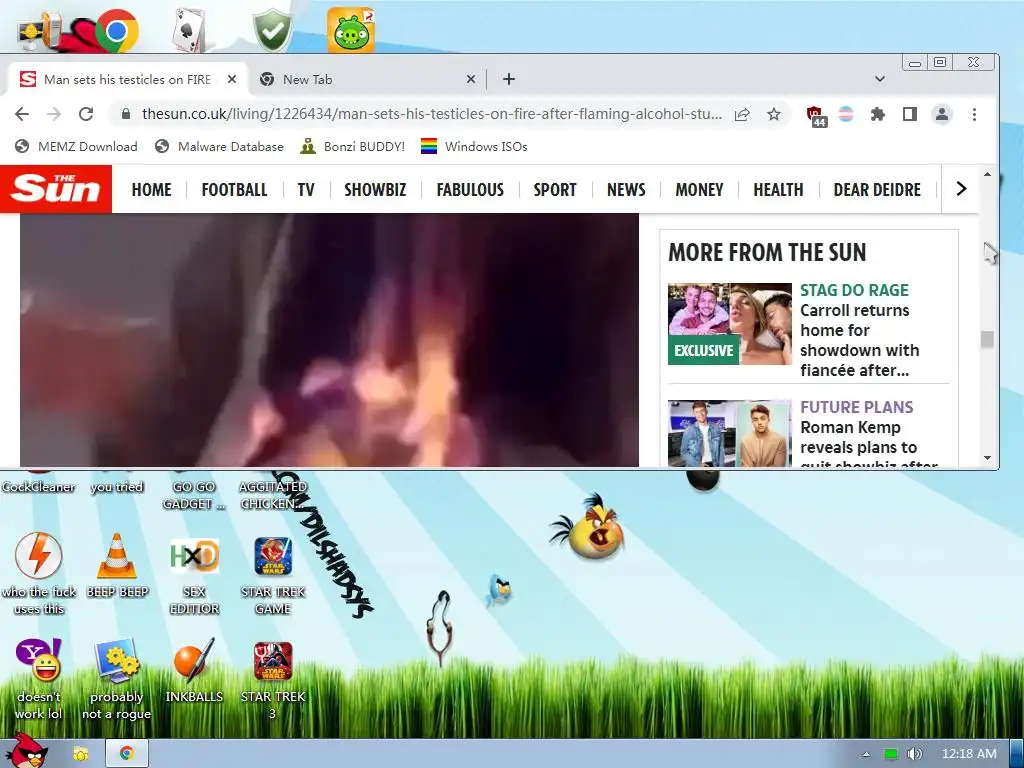Open the volume speaker tray icon
The height and width of the screenshot is (768, 1024).
coord(914,754)
